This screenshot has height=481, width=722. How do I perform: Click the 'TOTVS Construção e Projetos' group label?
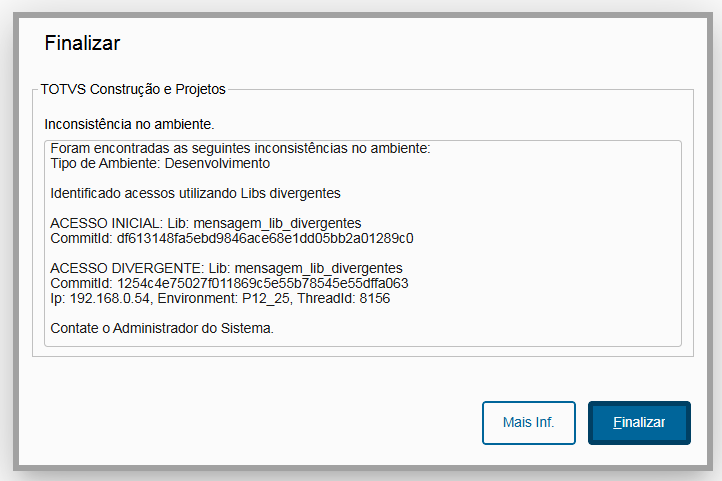tap(133, 89)
